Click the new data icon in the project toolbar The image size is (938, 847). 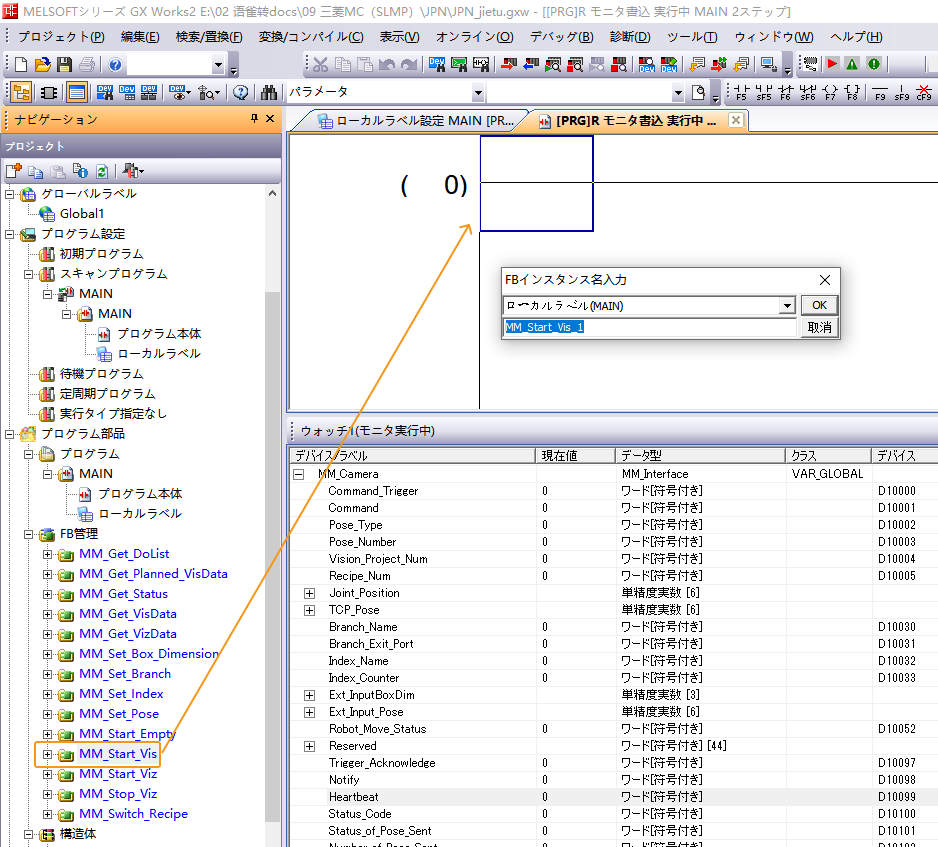point(15,171)
